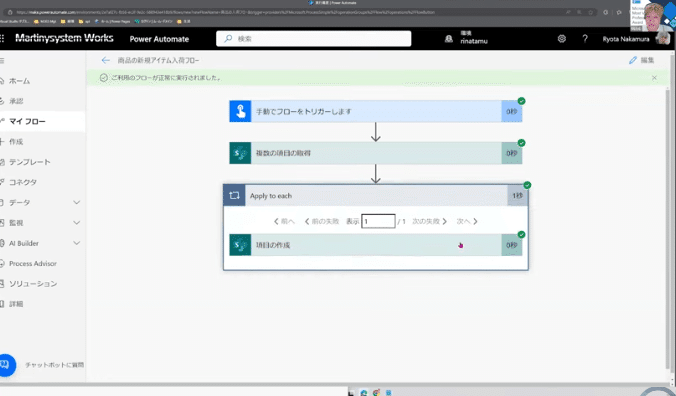
Task: Click the Apply to each loop icon
Action: click(234, 196)
